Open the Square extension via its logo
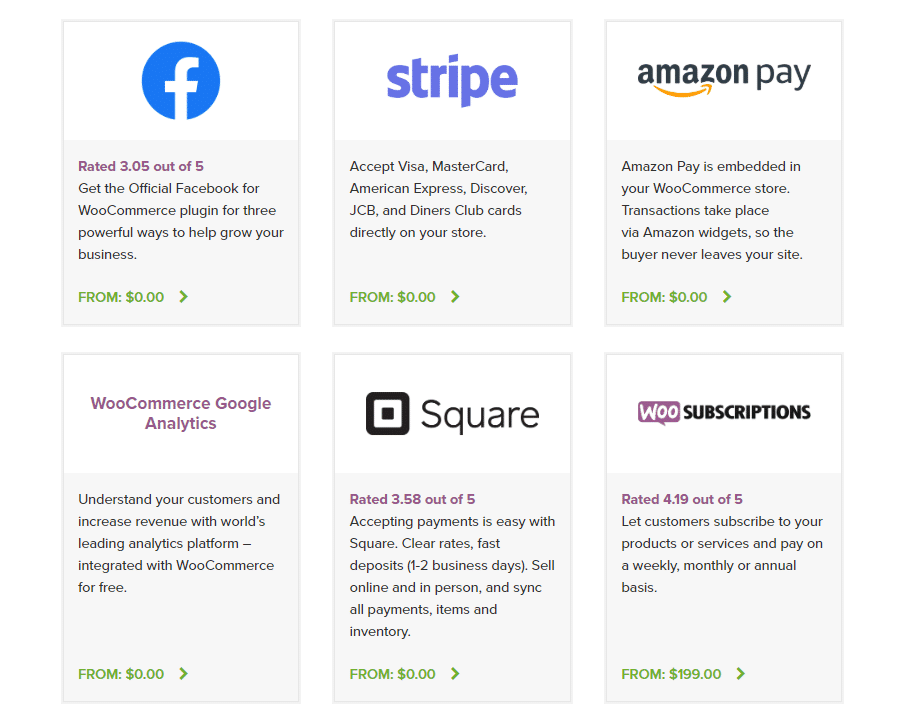Image resolution: width=900 pixels, height=721 pixels. tap(452, 413)
